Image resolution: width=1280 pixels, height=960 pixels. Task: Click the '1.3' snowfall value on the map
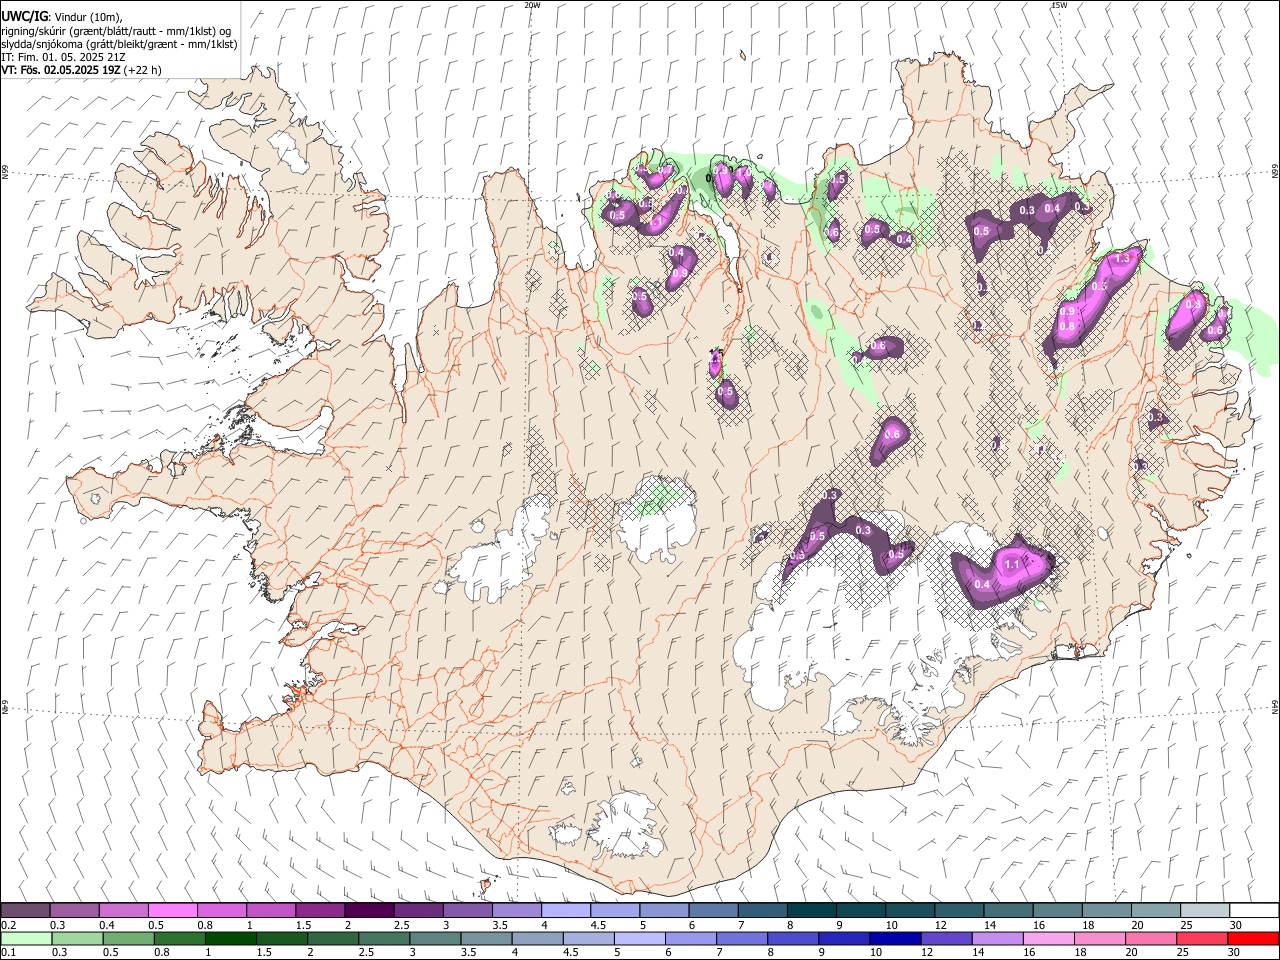pos(1122,258)
